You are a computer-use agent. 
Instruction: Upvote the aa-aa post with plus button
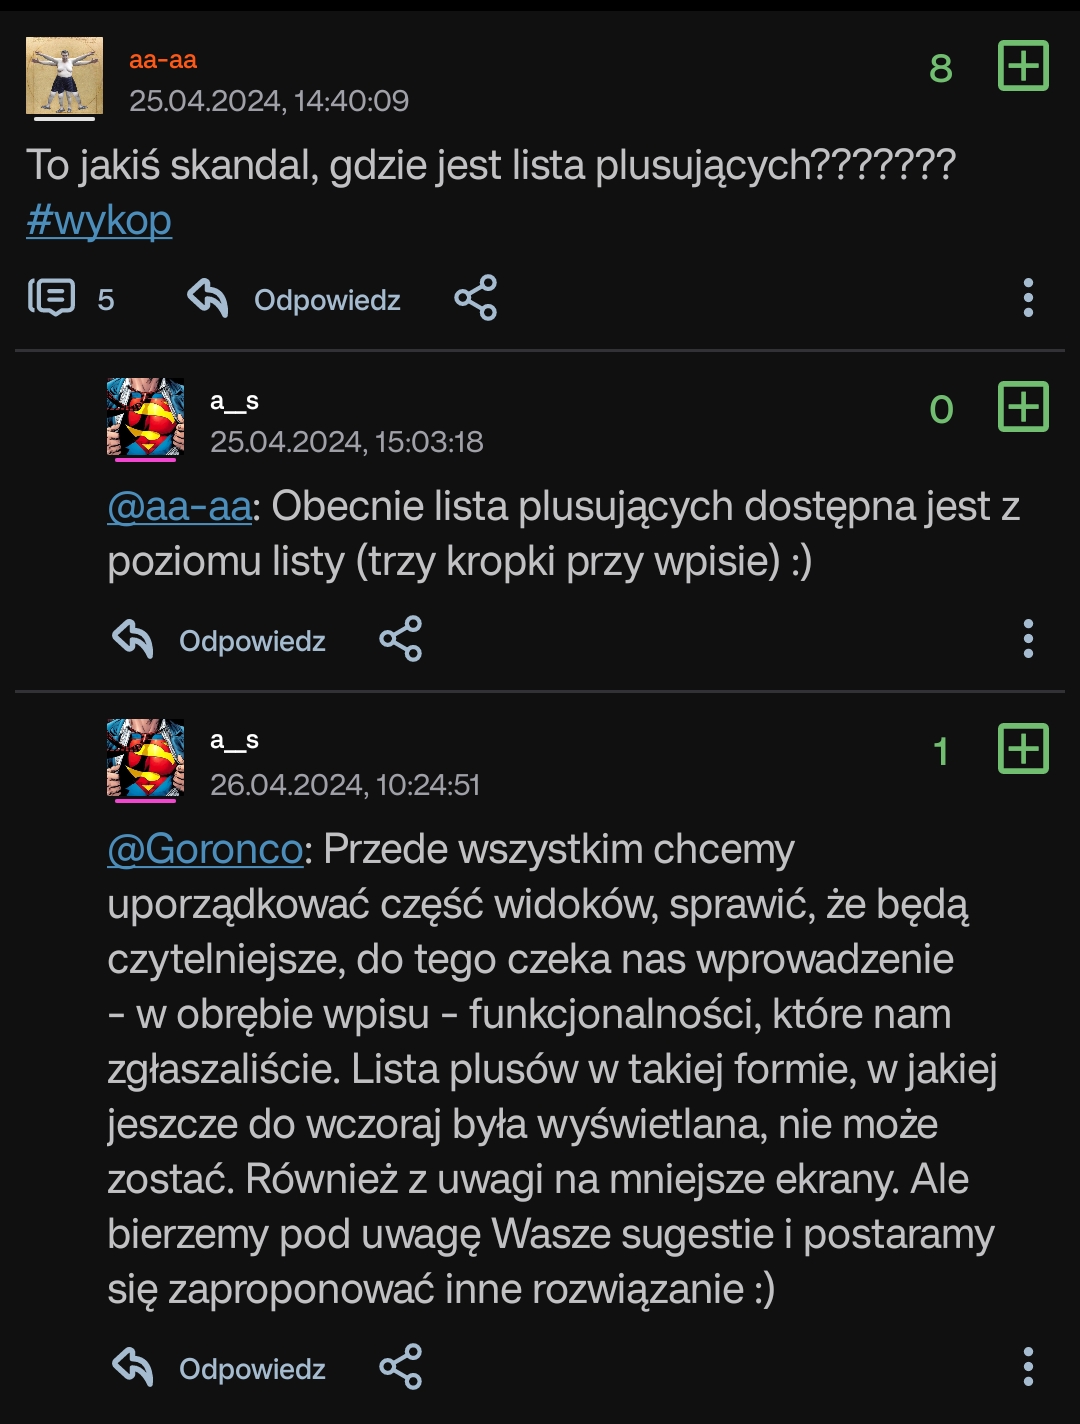pos(1023,66)
